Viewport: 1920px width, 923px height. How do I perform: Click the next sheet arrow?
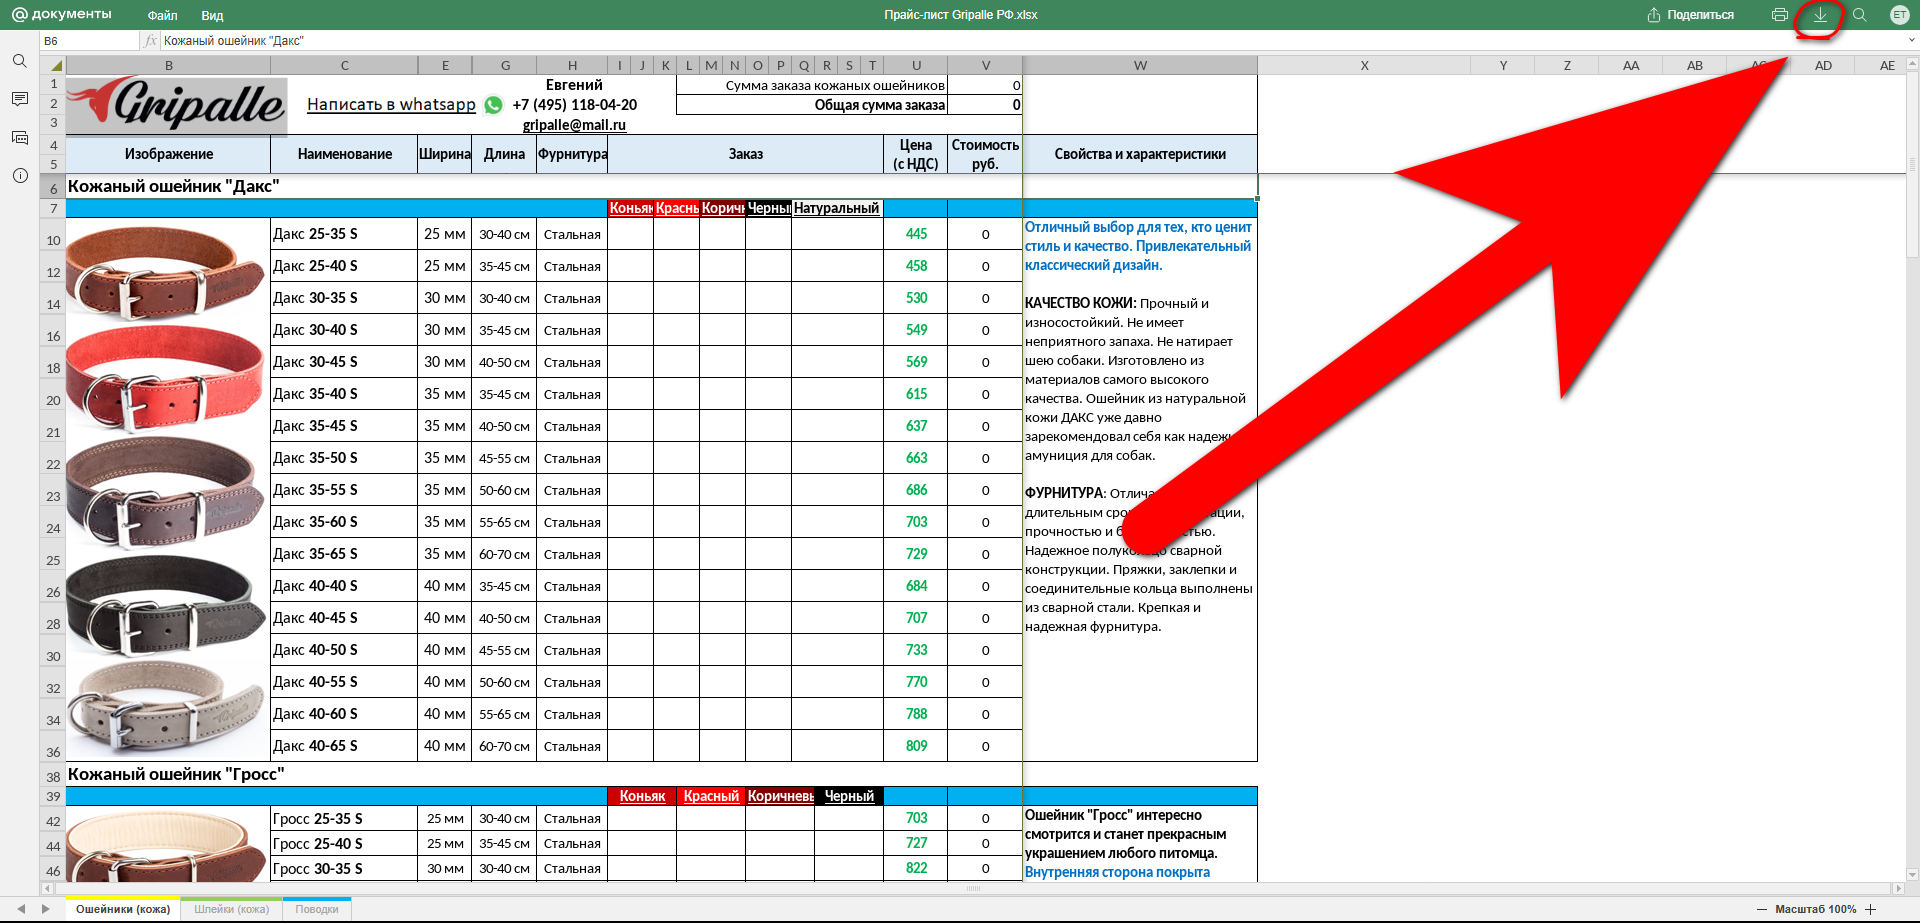coord(45,909)
